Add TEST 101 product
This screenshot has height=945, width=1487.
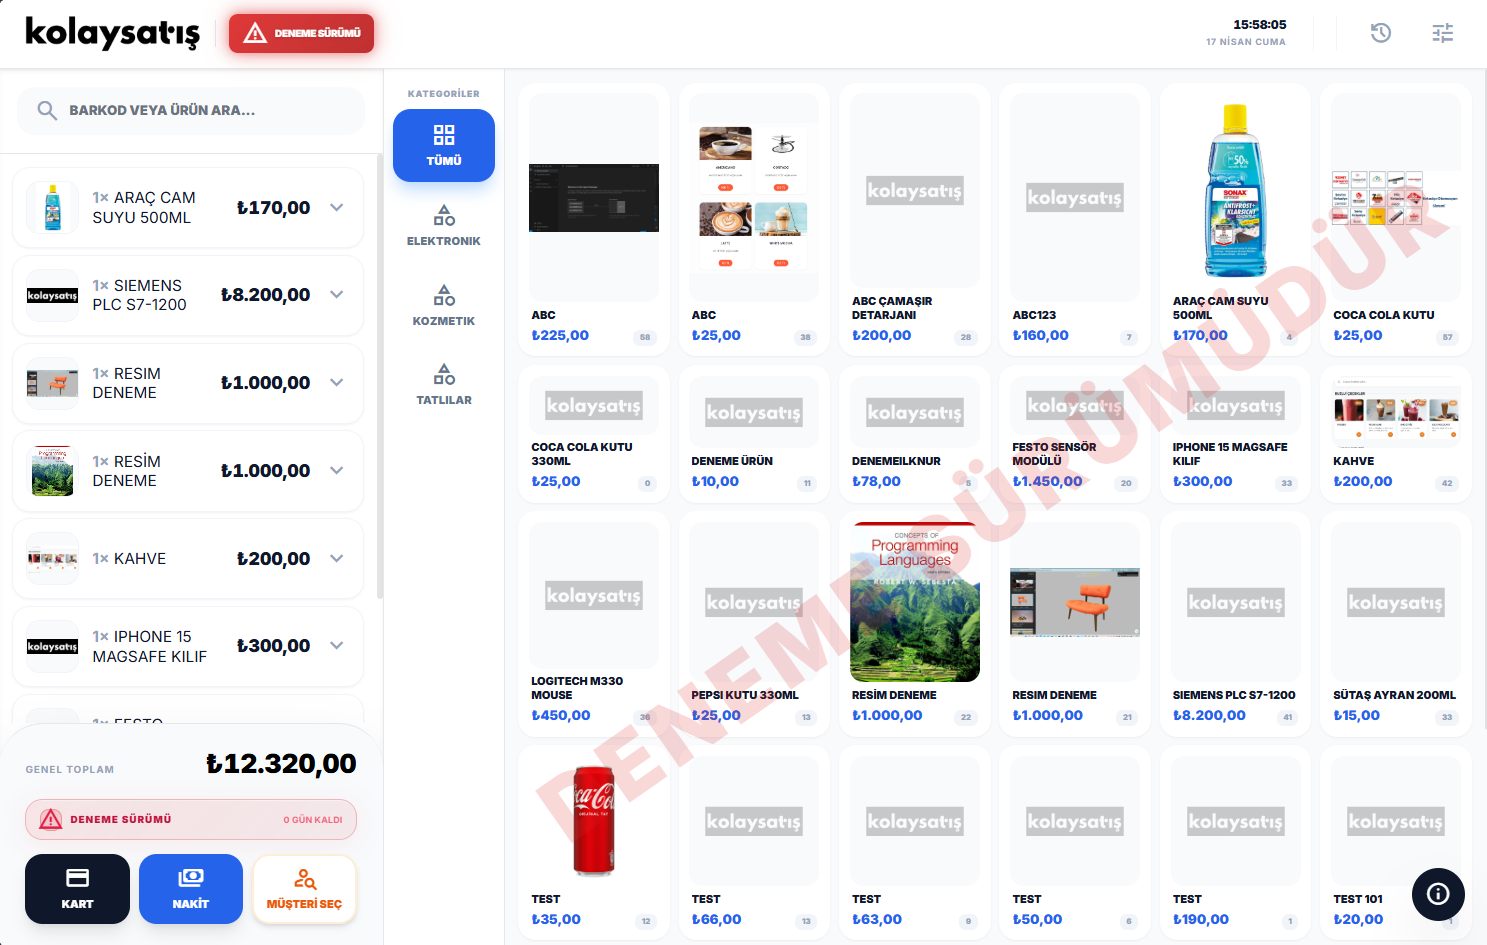(x=1396, y=843)
